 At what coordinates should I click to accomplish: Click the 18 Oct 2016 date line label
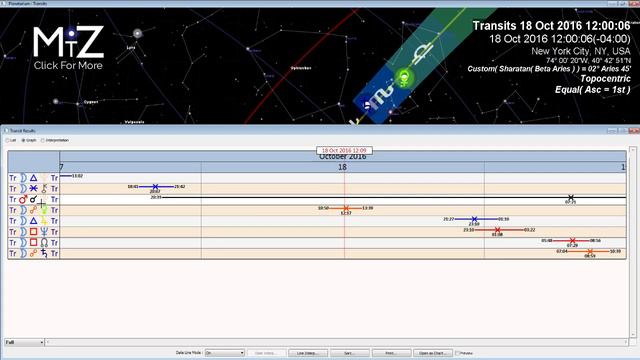tap(344, 151)
